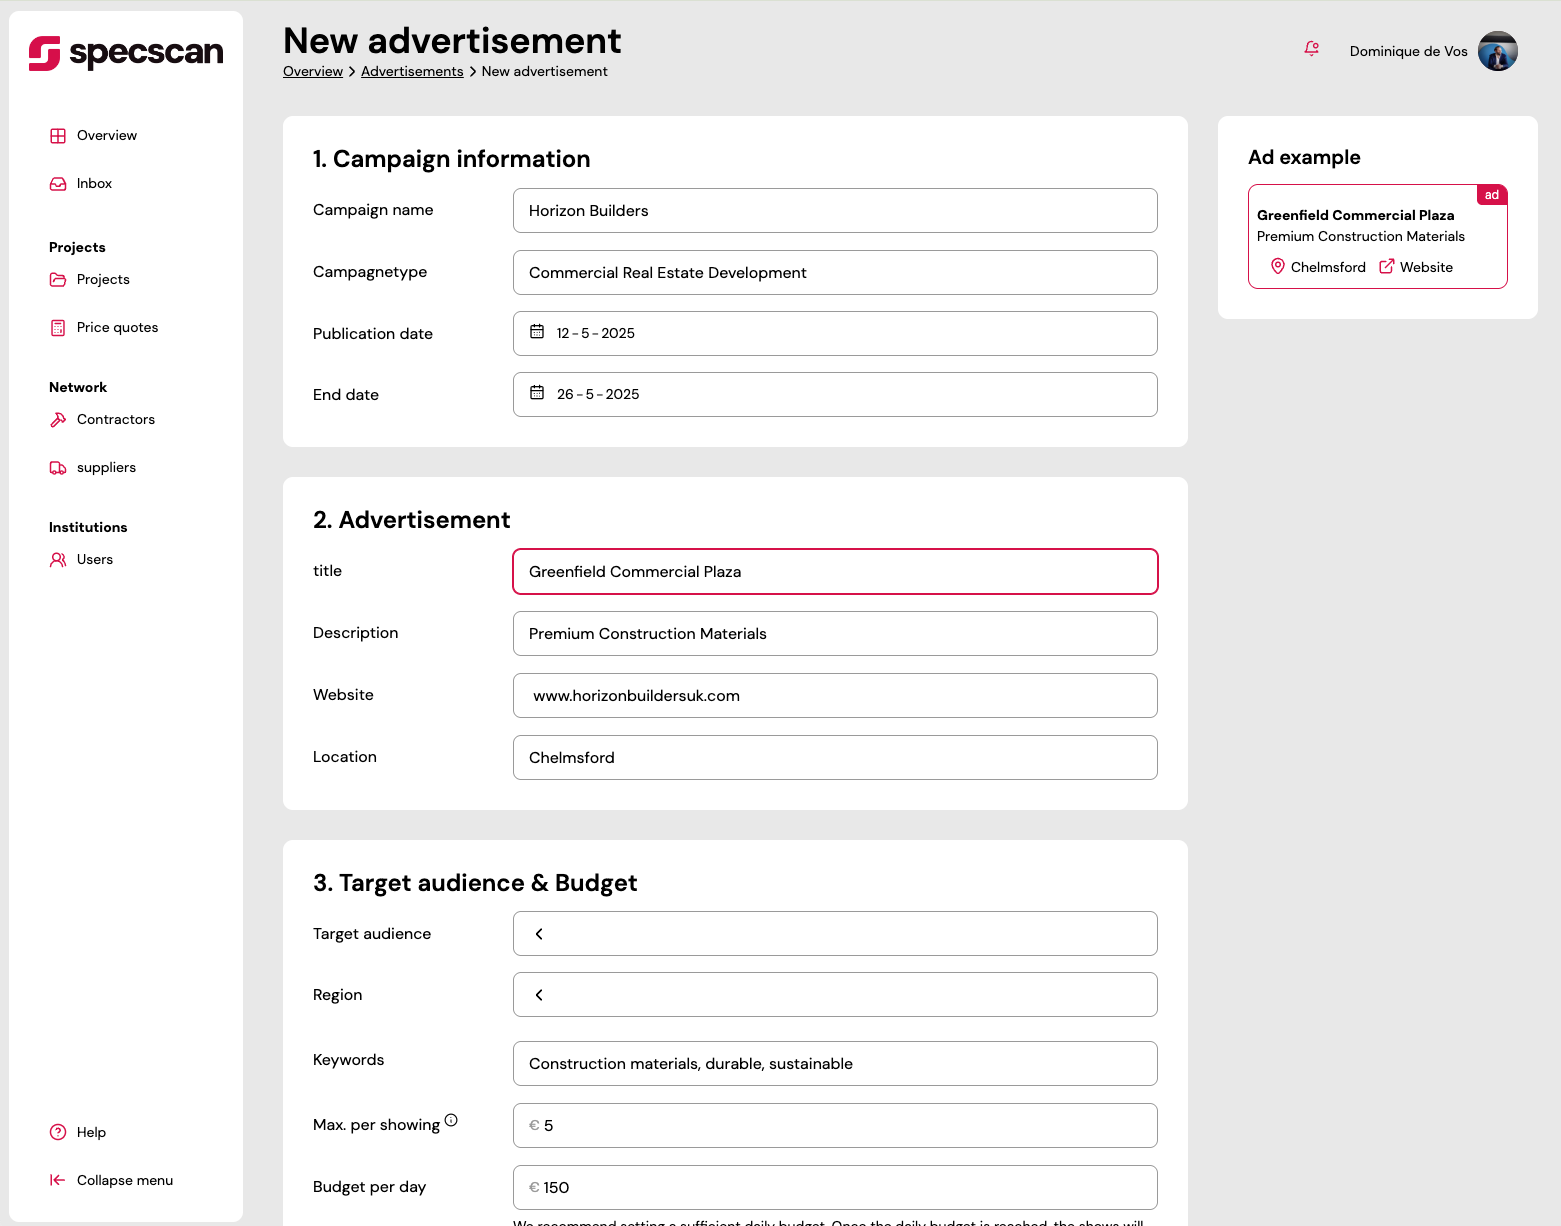Focus the Description field
The height and width of the screenshot is (1226, 1561).
point(835,633)
